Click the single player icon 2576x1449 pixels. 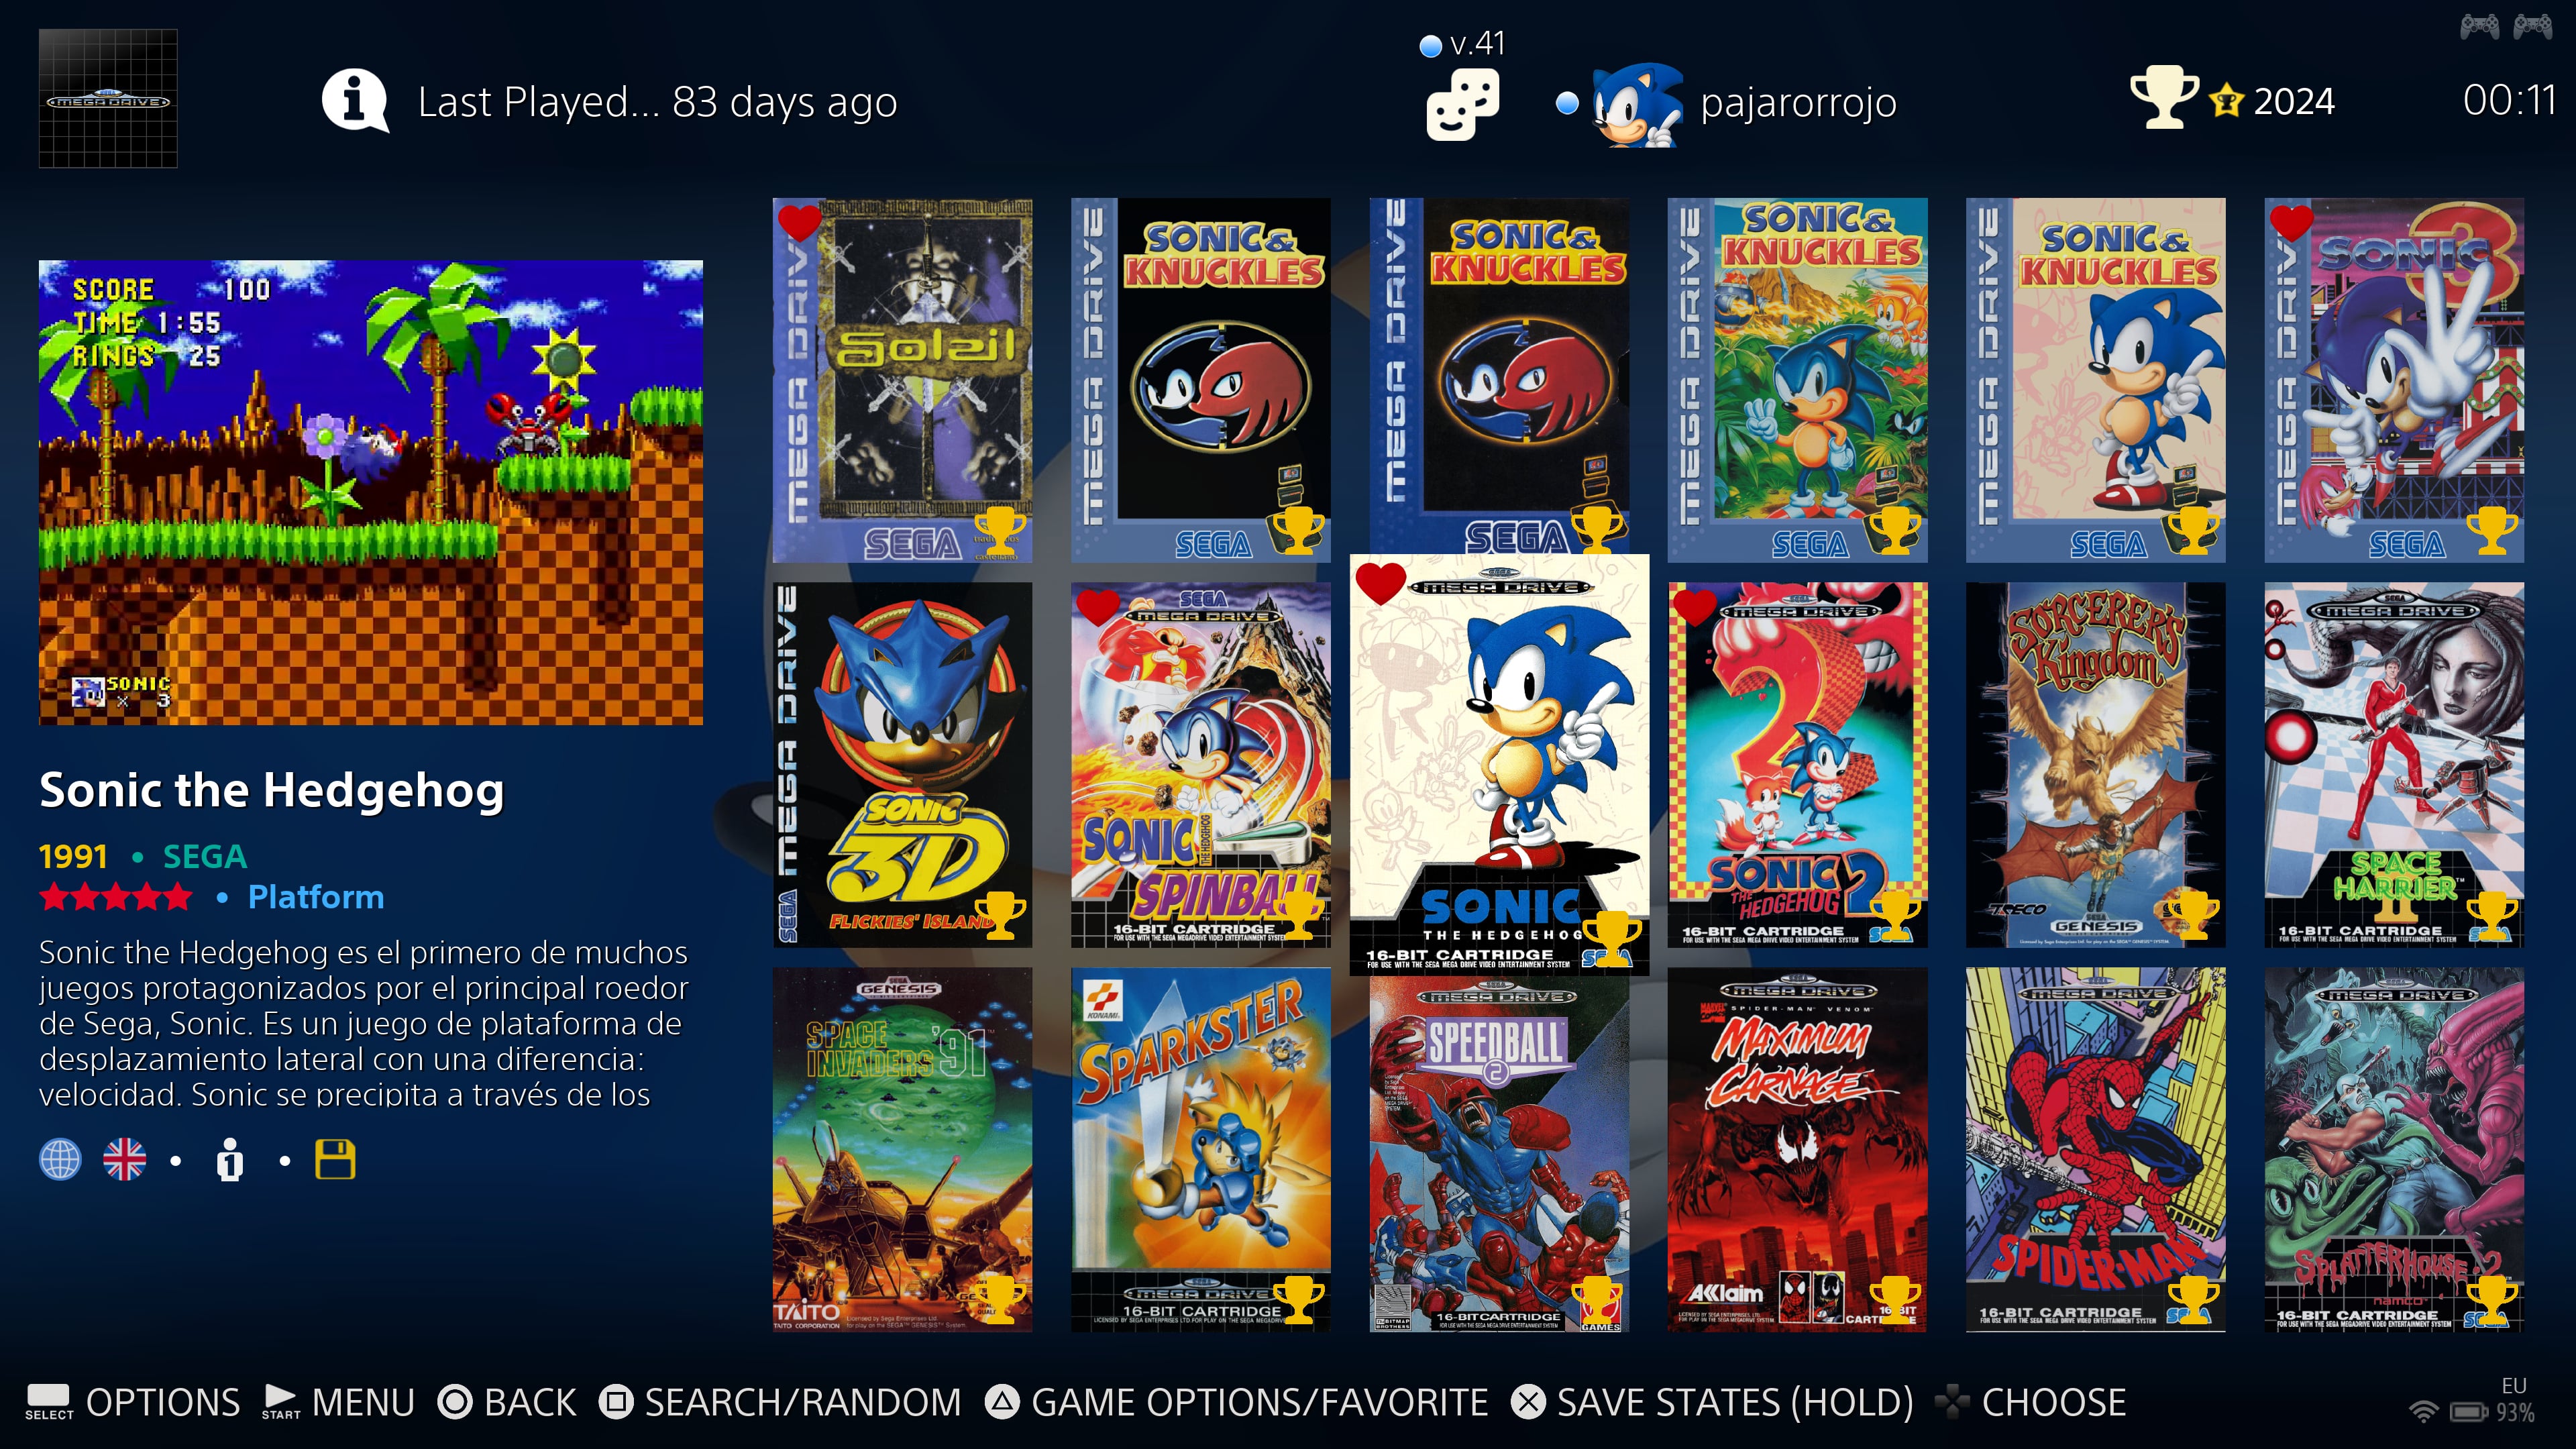[x=230, y=1160]
